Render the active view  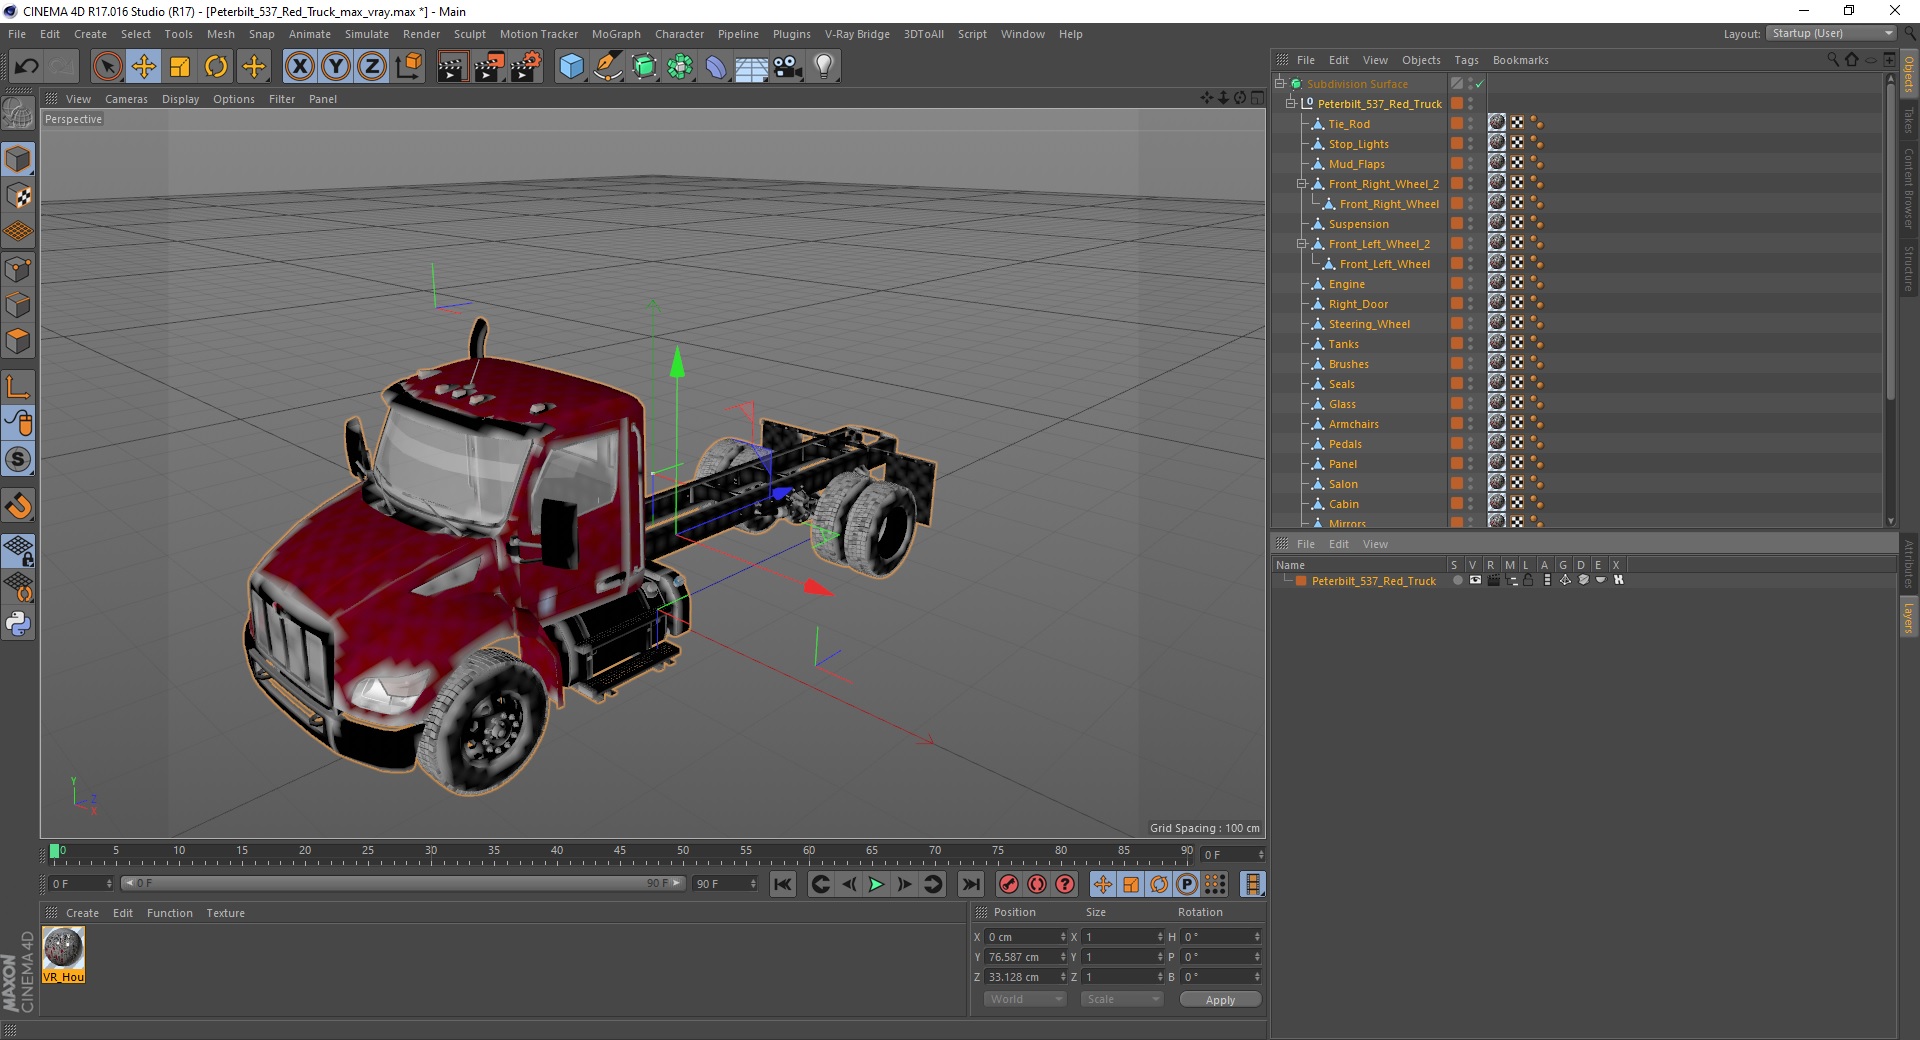click(452, 67)
